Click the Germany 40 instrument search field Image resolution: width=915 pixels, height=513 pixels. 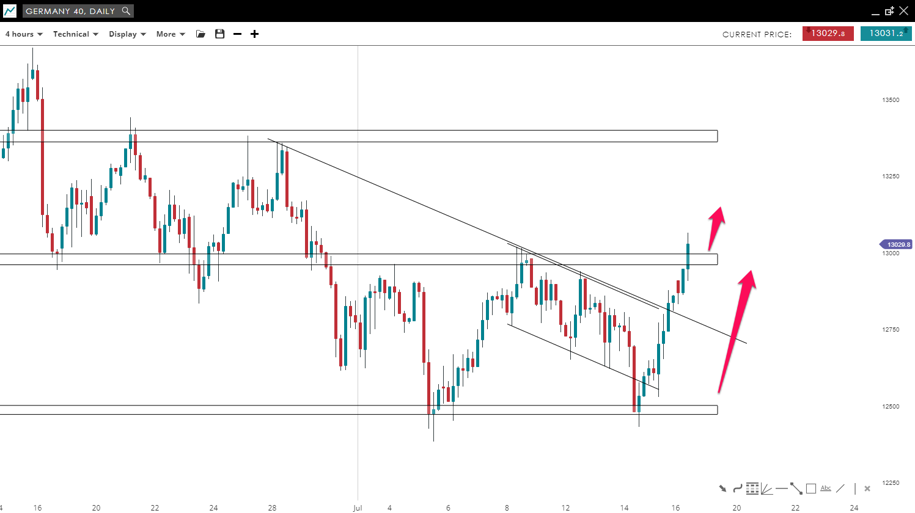point(78,11)
